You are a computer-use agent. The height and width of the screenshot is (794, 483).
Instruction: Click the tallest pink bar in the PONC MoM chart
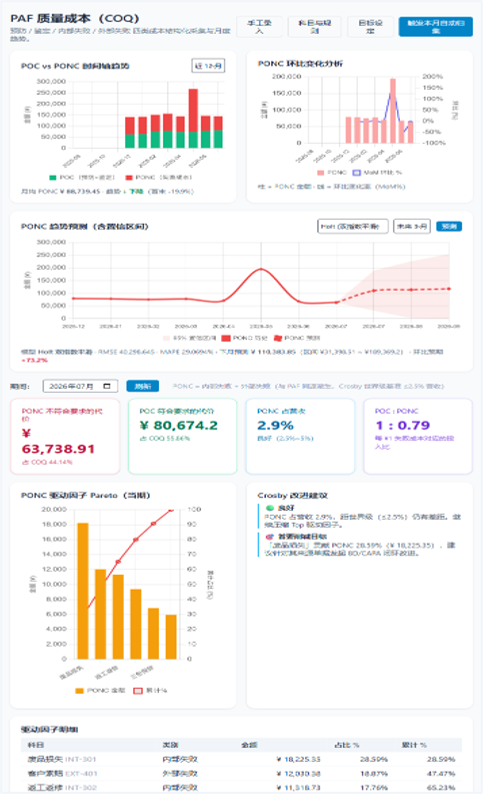[393, 110]
